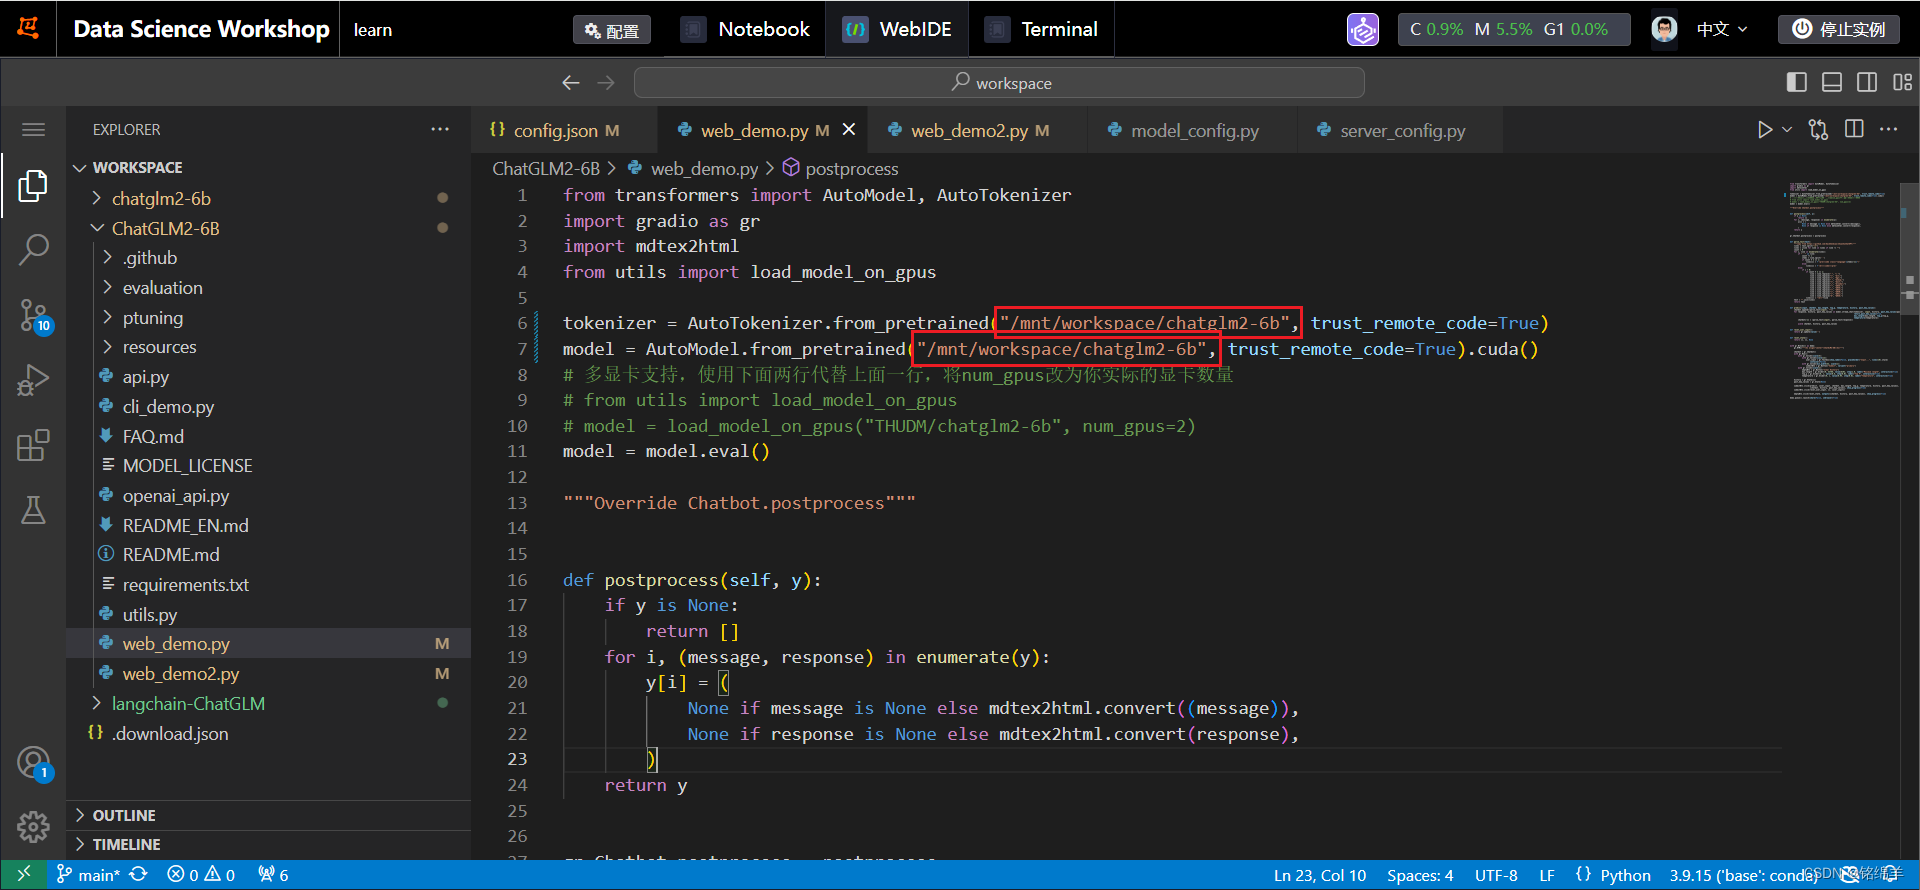1920x890 pixels.
Task: Open run options dropdown arrow
Action: pyautogui.click(x=1787, y=130)
